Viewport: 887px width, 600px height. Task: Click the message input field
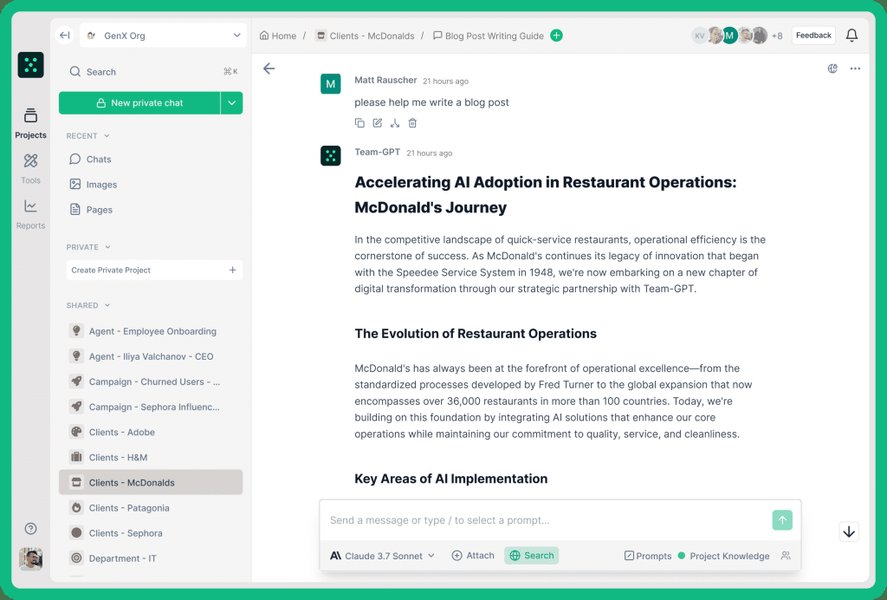tap(546, 520)
